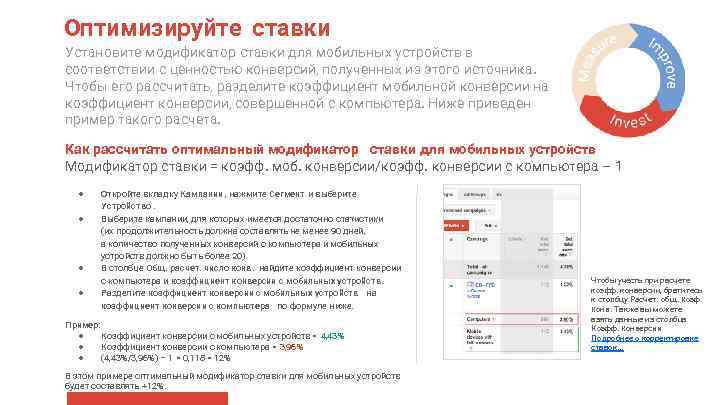The image size is (720, 405).
Task: Select the 'Mobile devices with full browsers' row
Action: [521, 339]
